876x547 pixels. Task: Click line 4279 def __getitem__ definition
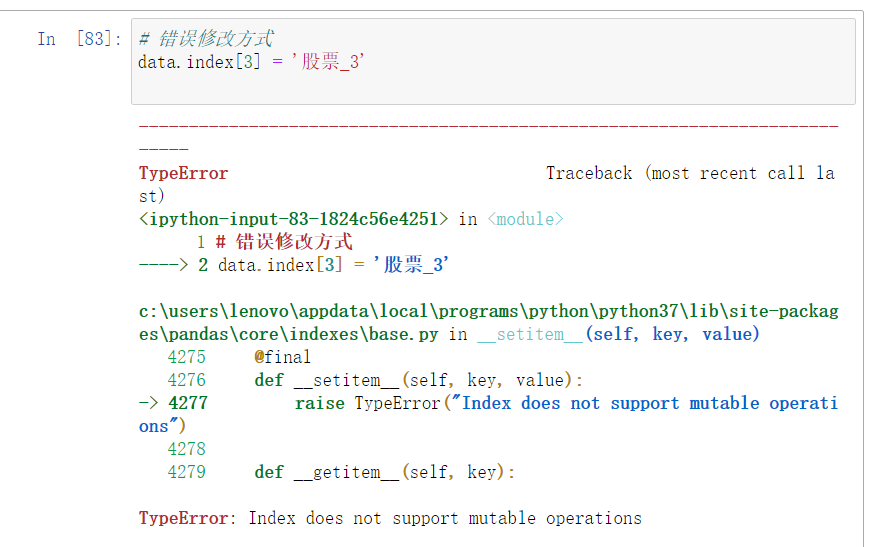(x=384, y=472)
